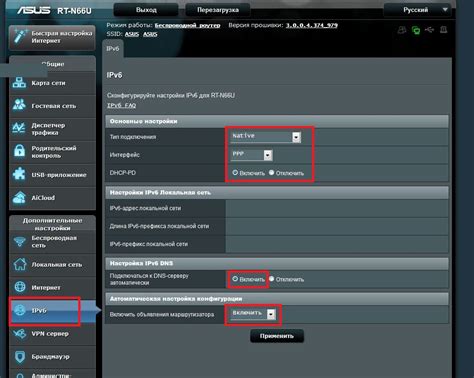Expand the Тип подключения Native dropdown
474x378 pixels.
[266, 137]
